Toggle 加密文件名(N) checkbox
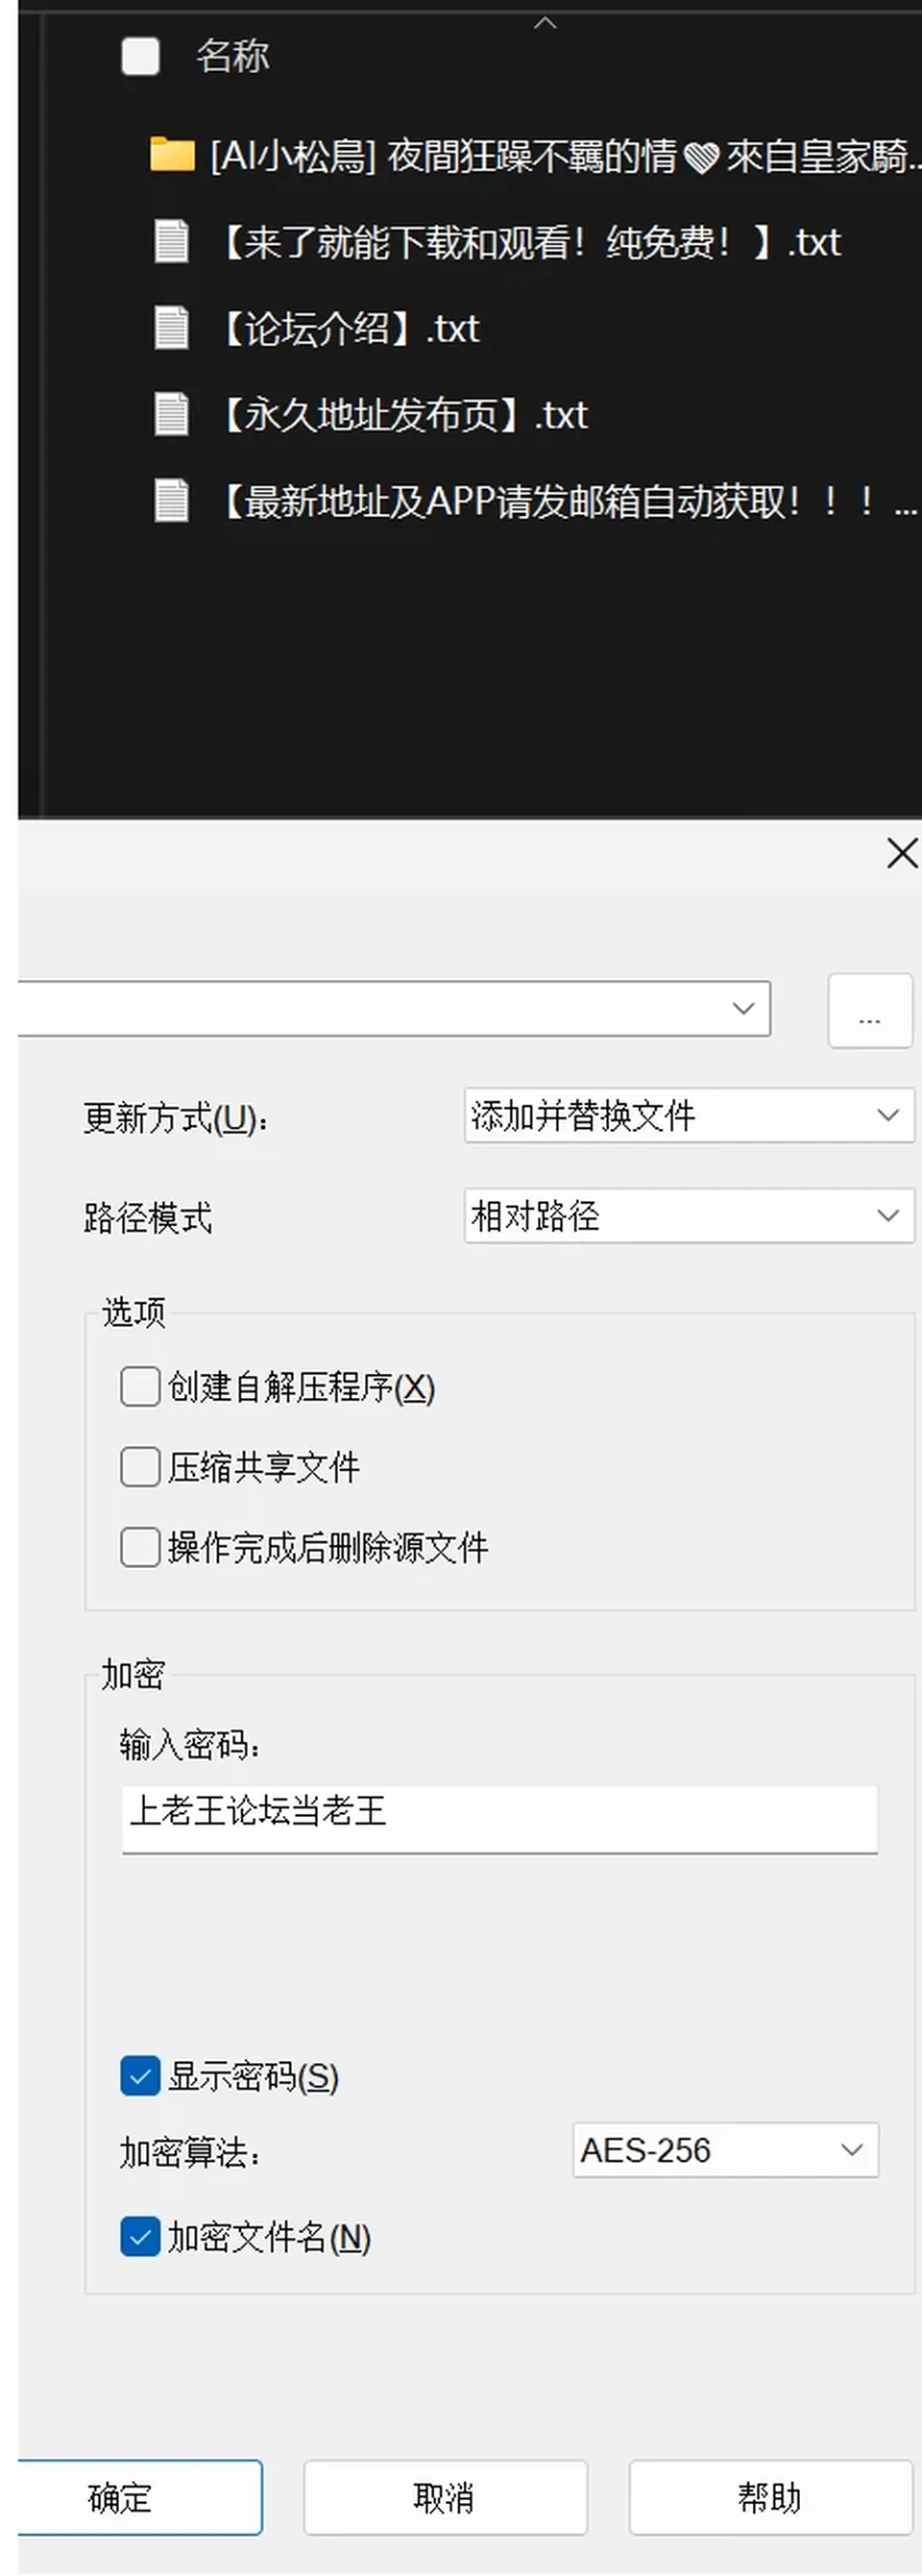This screenshot has height=2576, width=922. coord(140,2237)
